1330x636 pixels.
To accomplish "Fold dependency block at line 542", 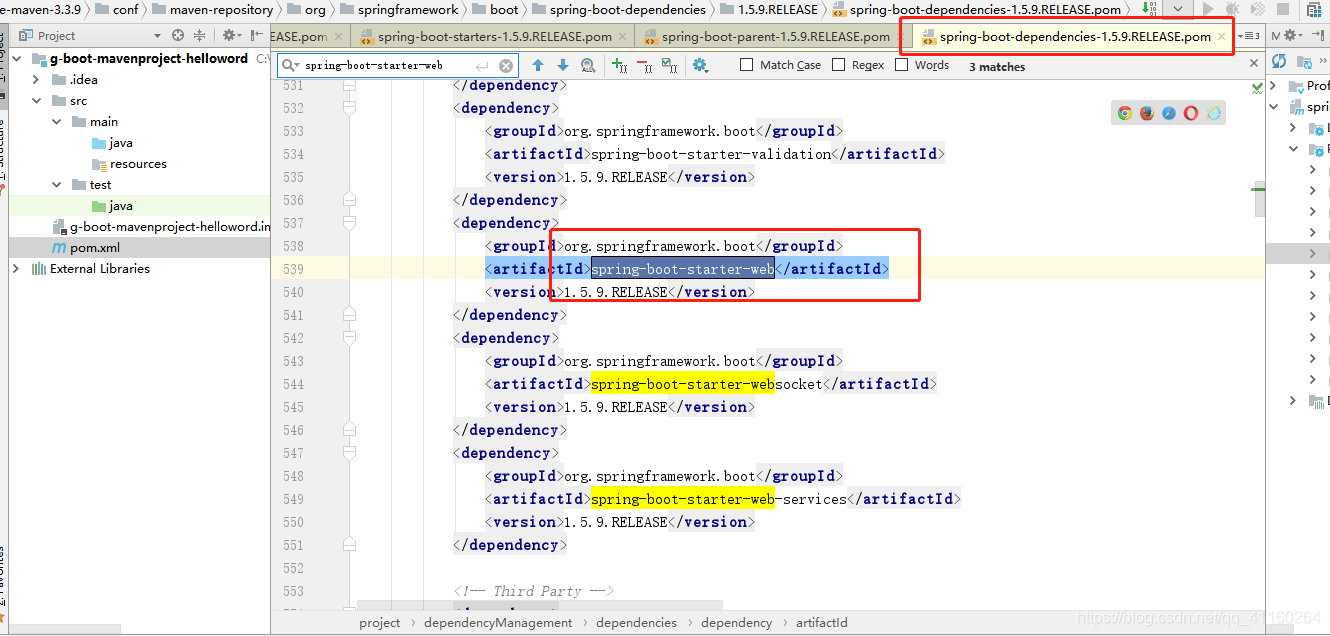I will tap(349, 338).
